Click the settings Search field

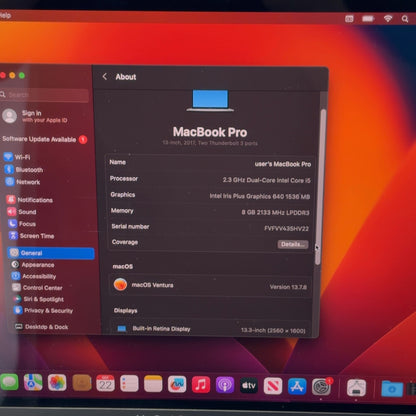(45, 95)
